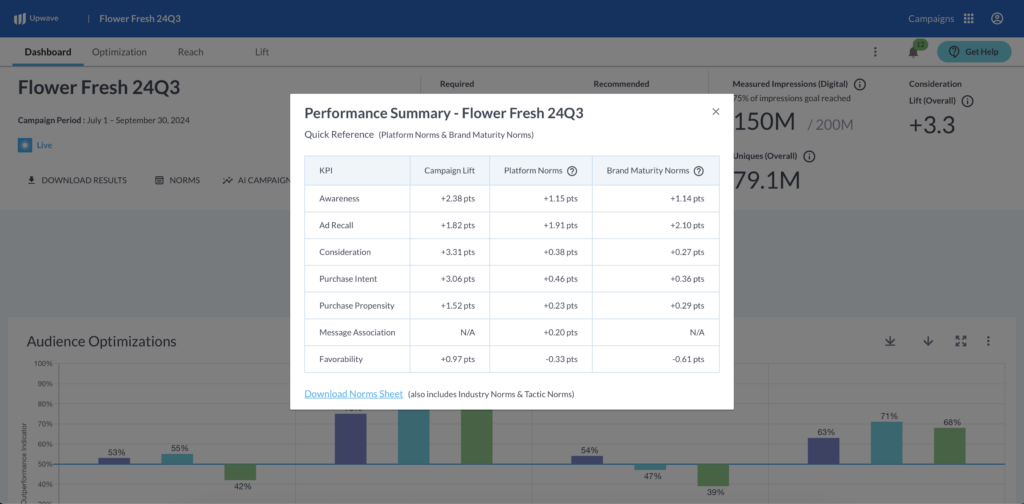Click the Consideration Lift info icon
Screen dimensions: 1024x504
click(x=968, y=101)
